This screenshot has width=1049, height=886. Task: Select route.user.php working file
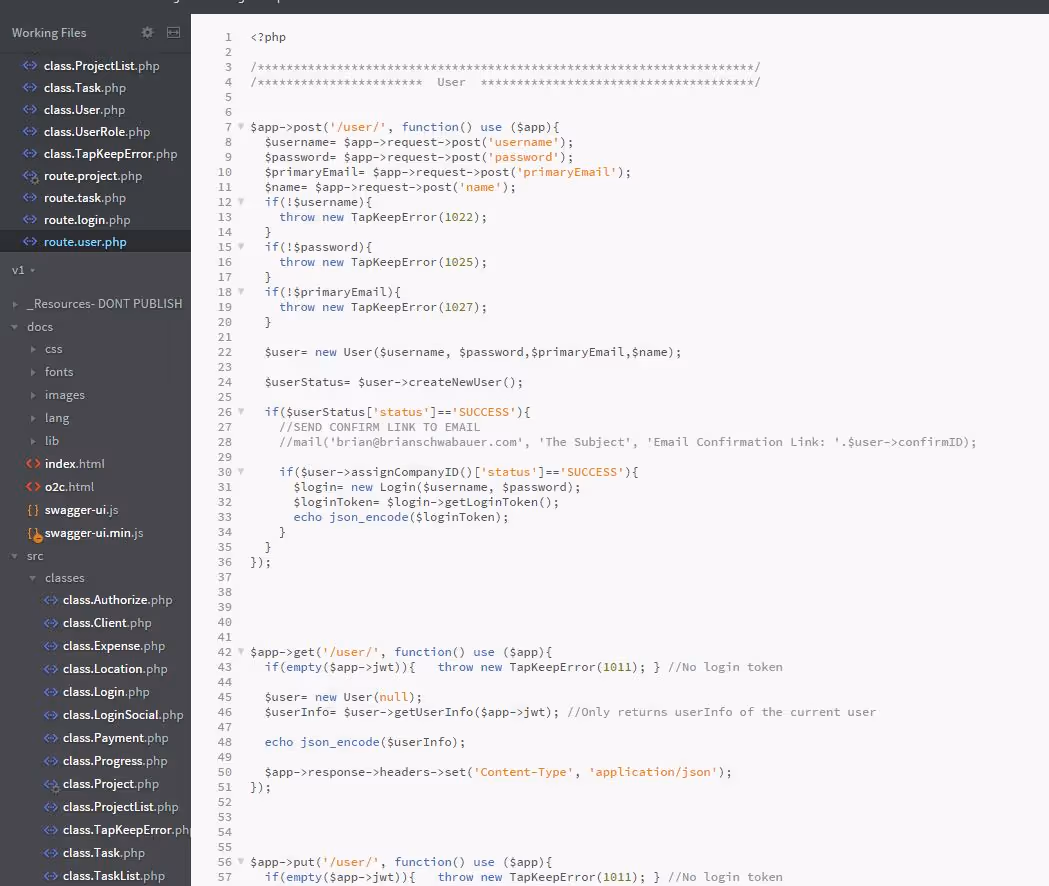(85, 242)
